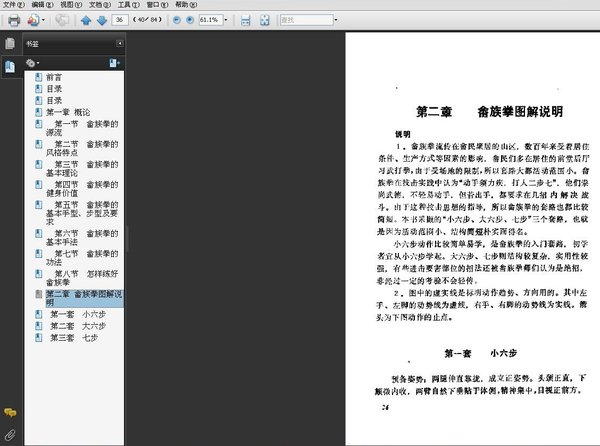600x446 pixels.
Task: Click bookmark icon beside 第二套 大六步
Action: [x=39, y=326]
